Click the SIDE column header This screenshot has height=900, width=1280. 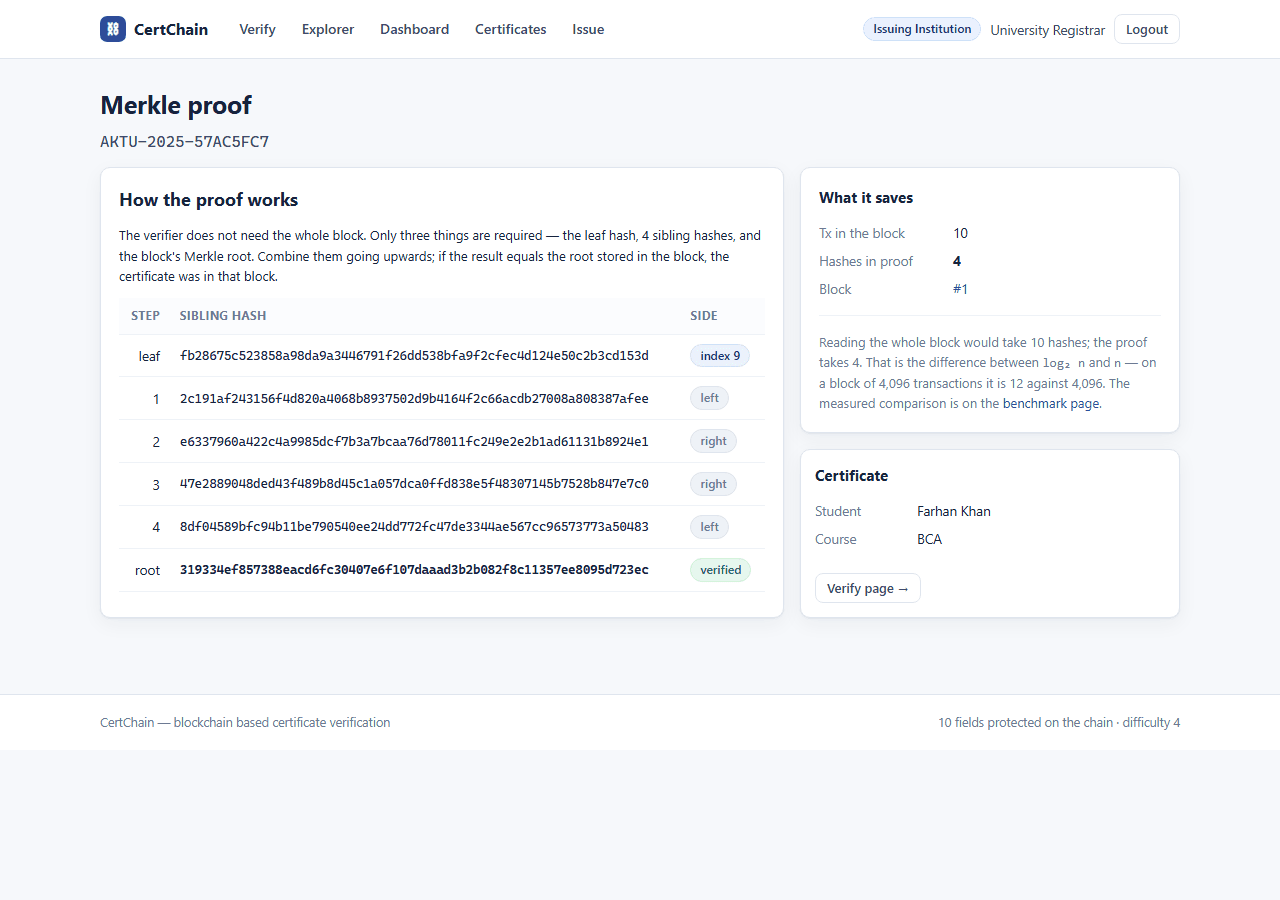[x=704, y=316]
